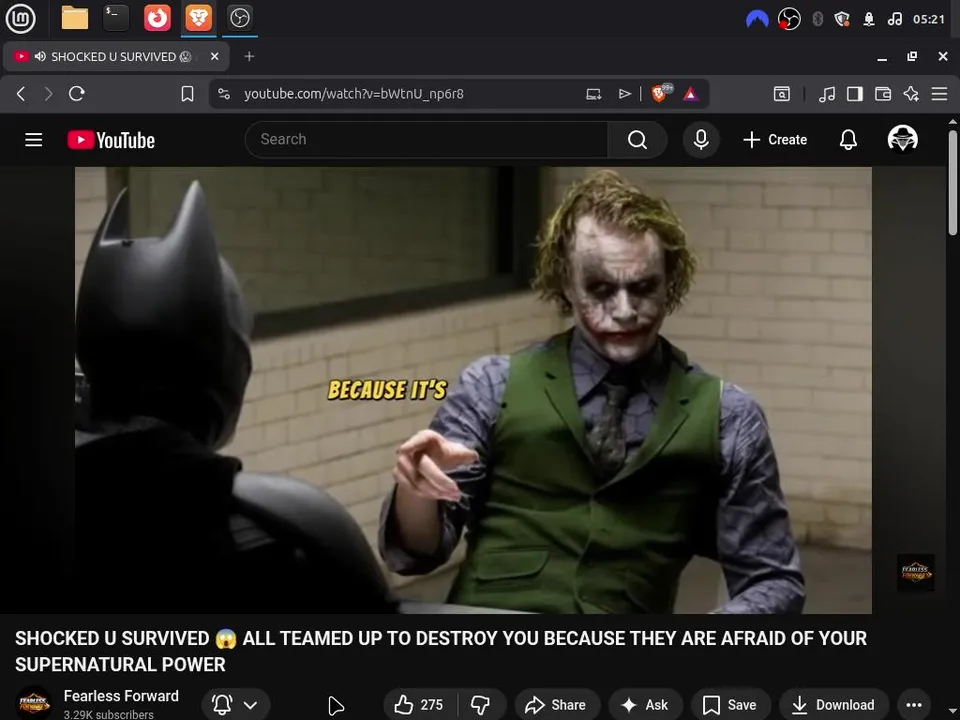Dislike this video

(481, 705)
